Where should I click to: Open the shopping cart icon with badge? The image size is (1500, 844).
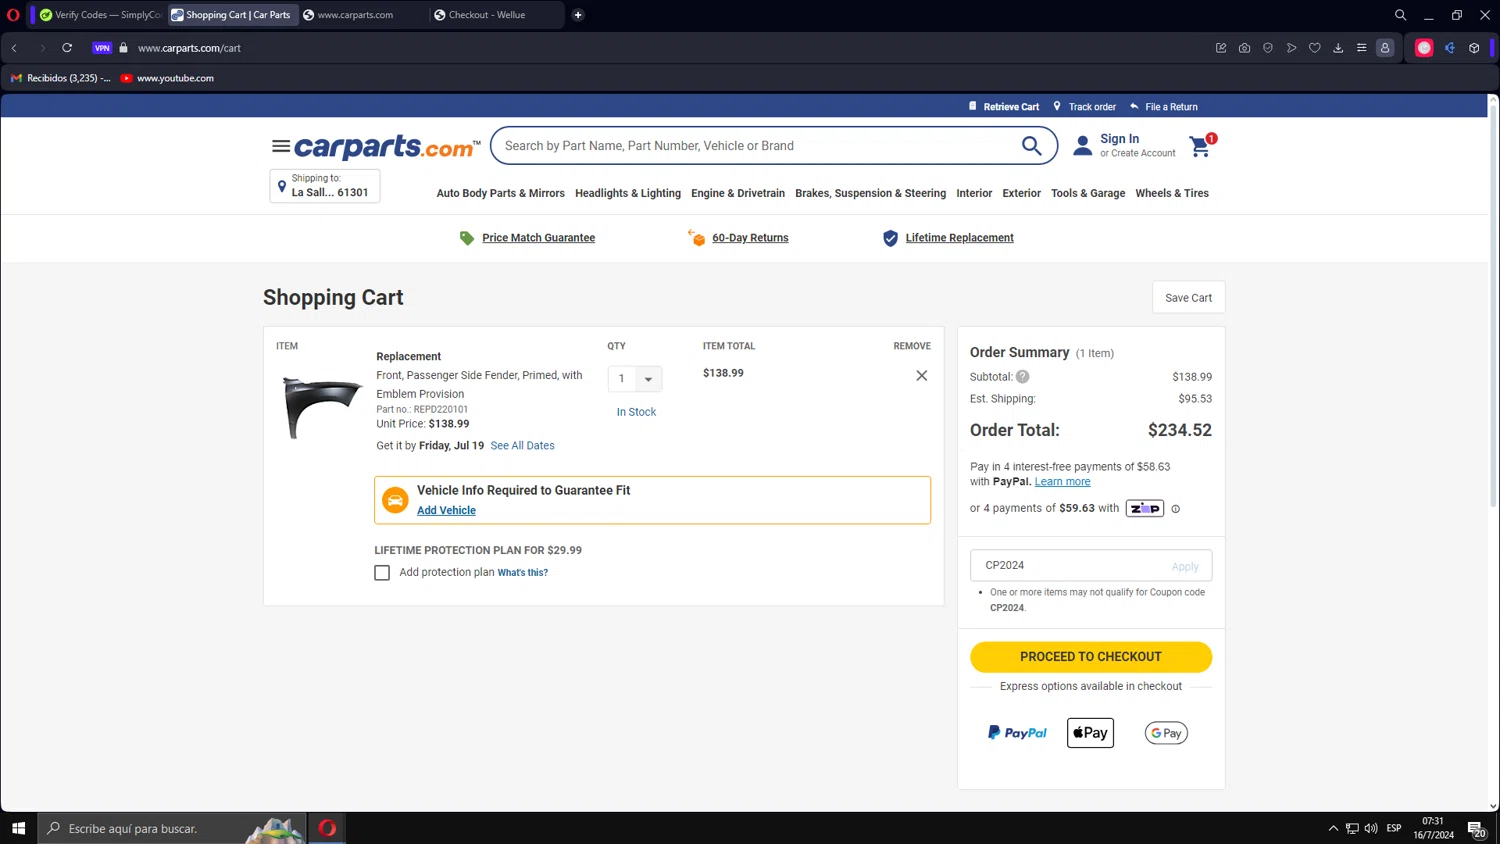tap(1202, 146)
